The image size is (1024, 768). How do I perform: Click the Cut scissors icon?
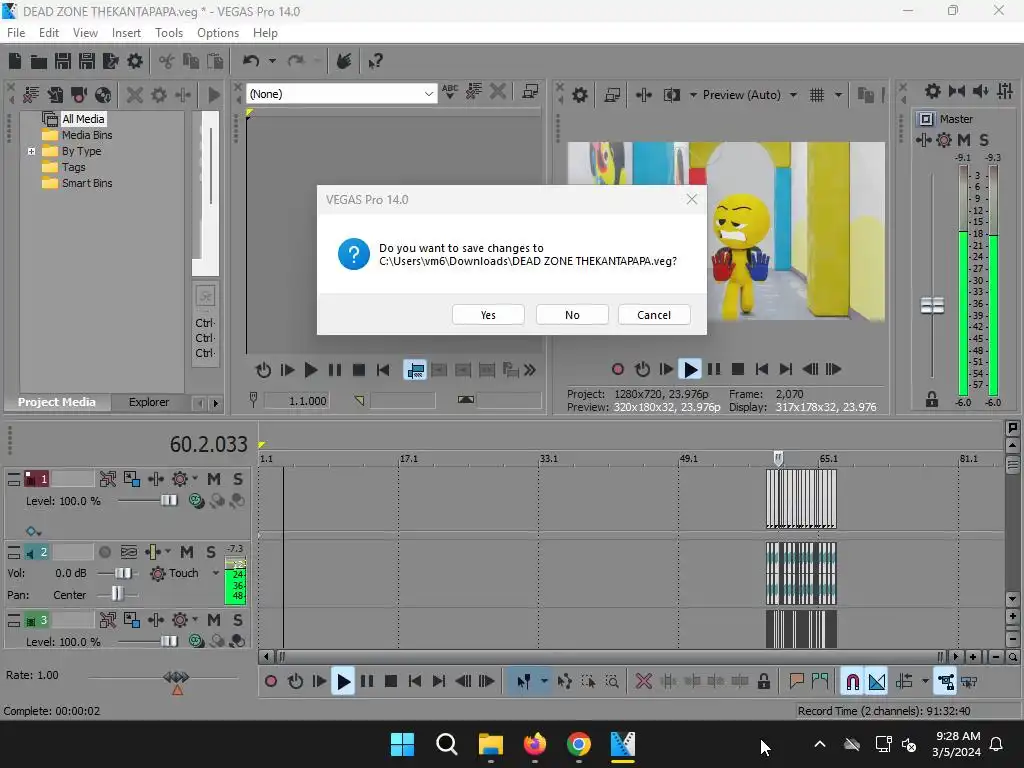pos(167,61)
